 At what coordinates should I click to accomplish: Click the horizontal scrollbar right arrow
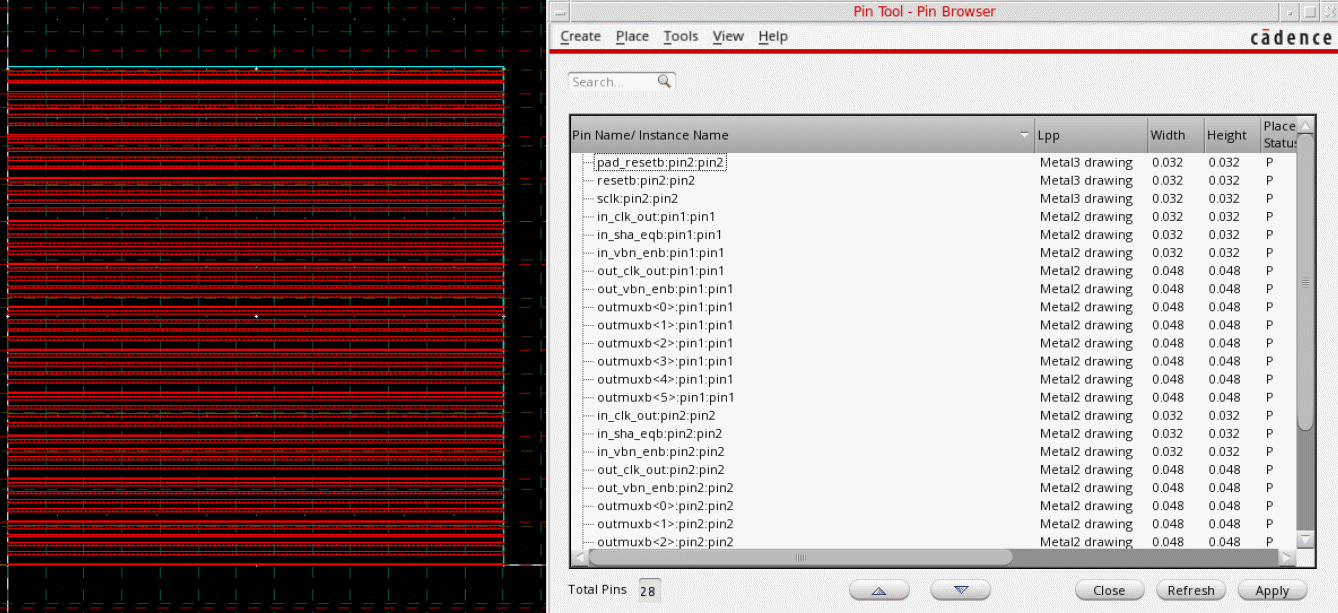coord(1287,557)
